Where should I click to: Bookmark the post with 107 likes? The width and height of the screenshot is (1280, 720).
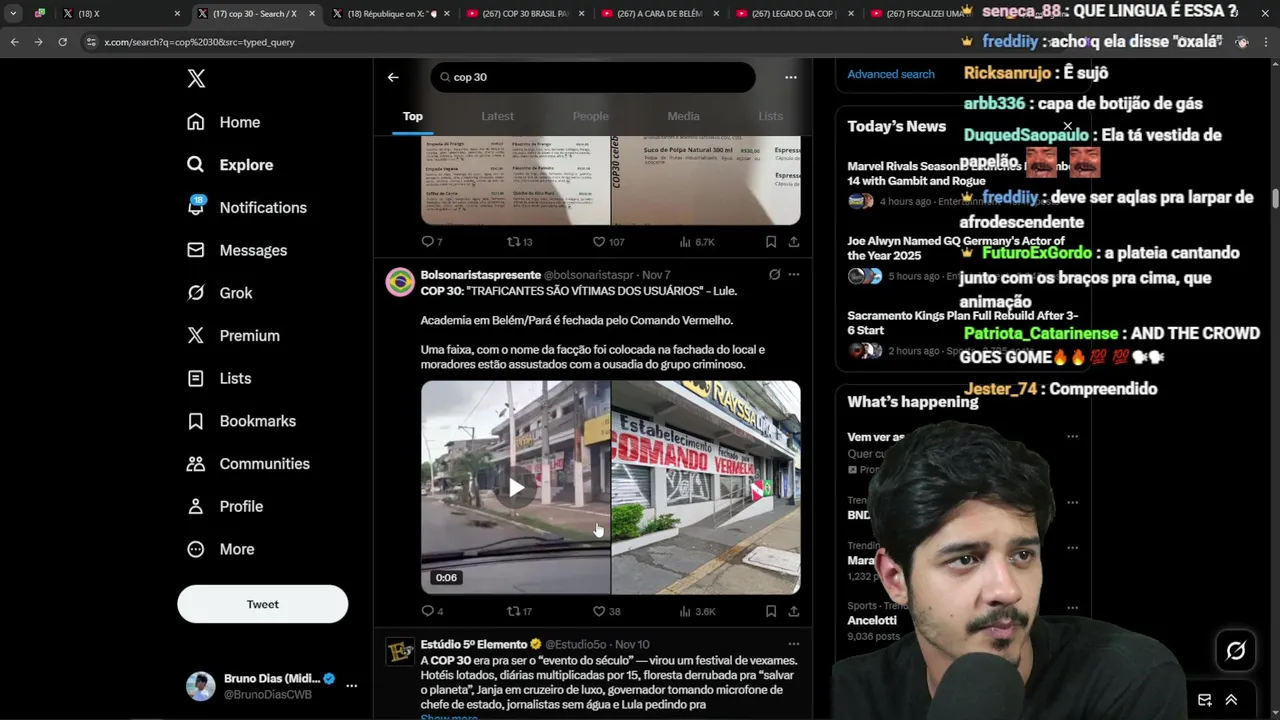[771, 242]
